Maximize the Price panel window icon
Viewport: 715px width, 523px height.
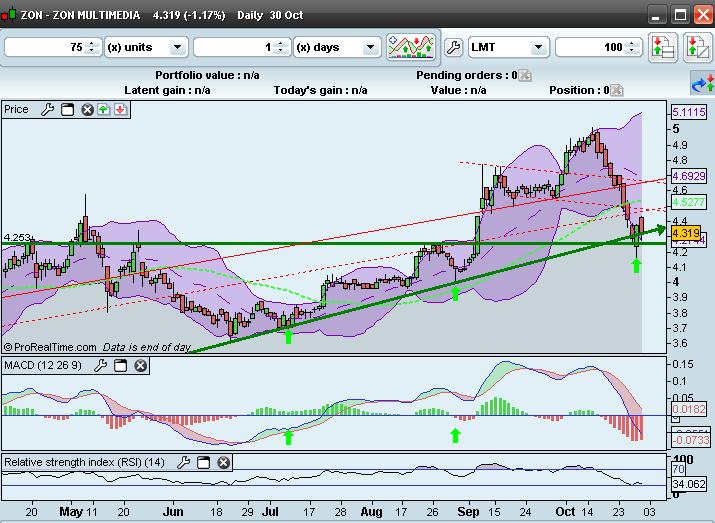(x=67, y=109)
